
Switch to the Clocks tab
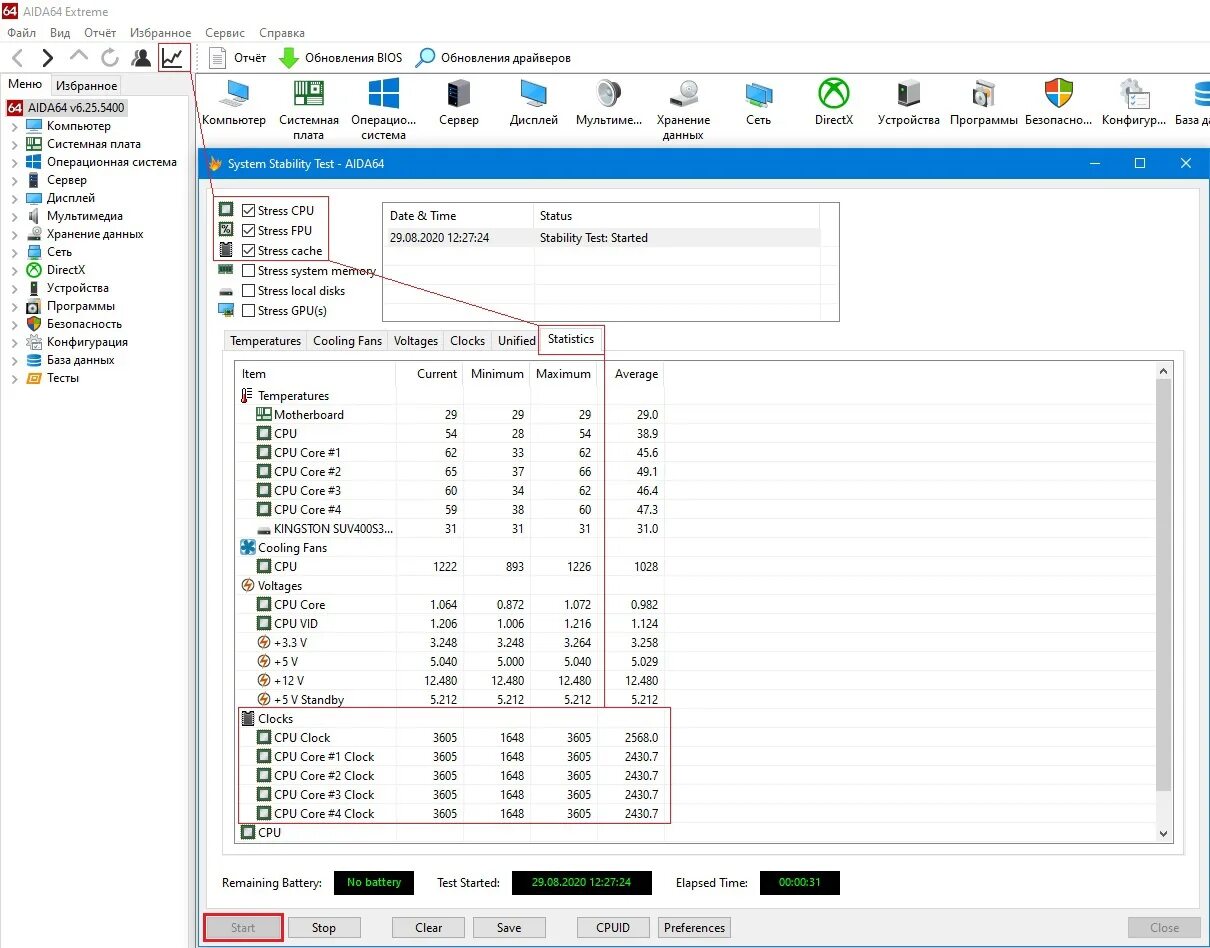467,341
